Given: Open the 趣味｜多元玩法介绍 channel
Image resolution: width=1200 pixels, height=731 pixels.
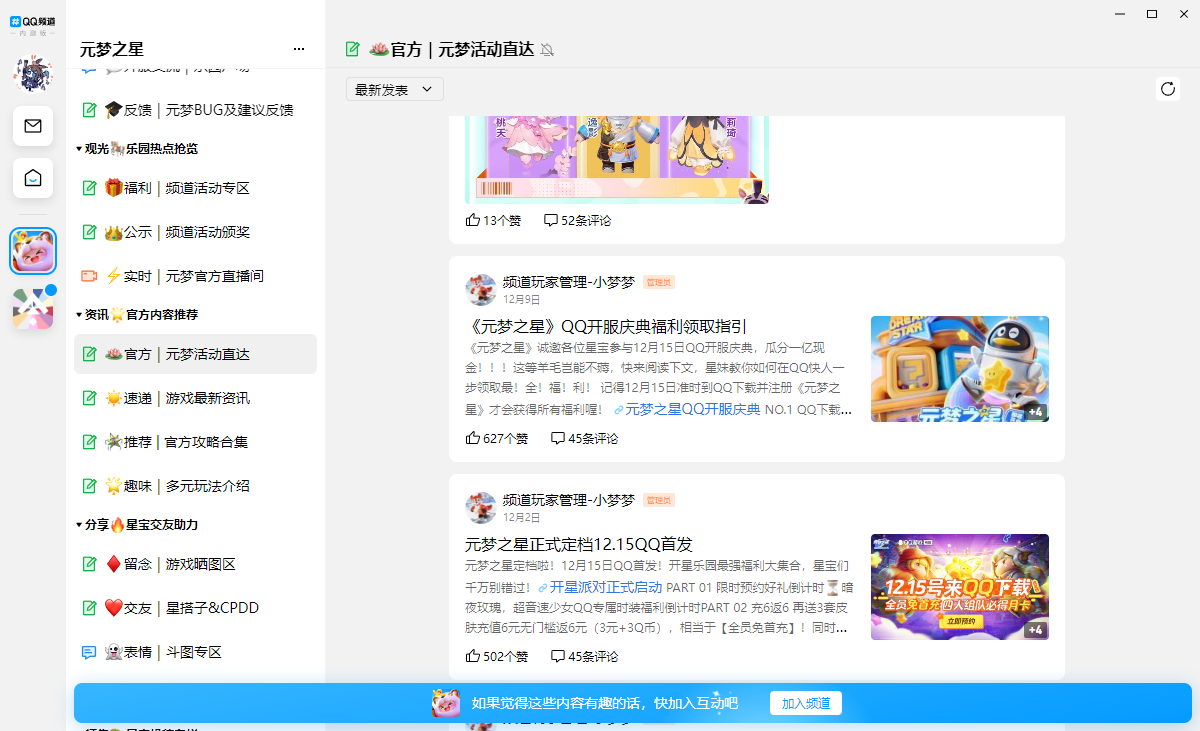Looking at the screenshot, I should coord(195,486).
